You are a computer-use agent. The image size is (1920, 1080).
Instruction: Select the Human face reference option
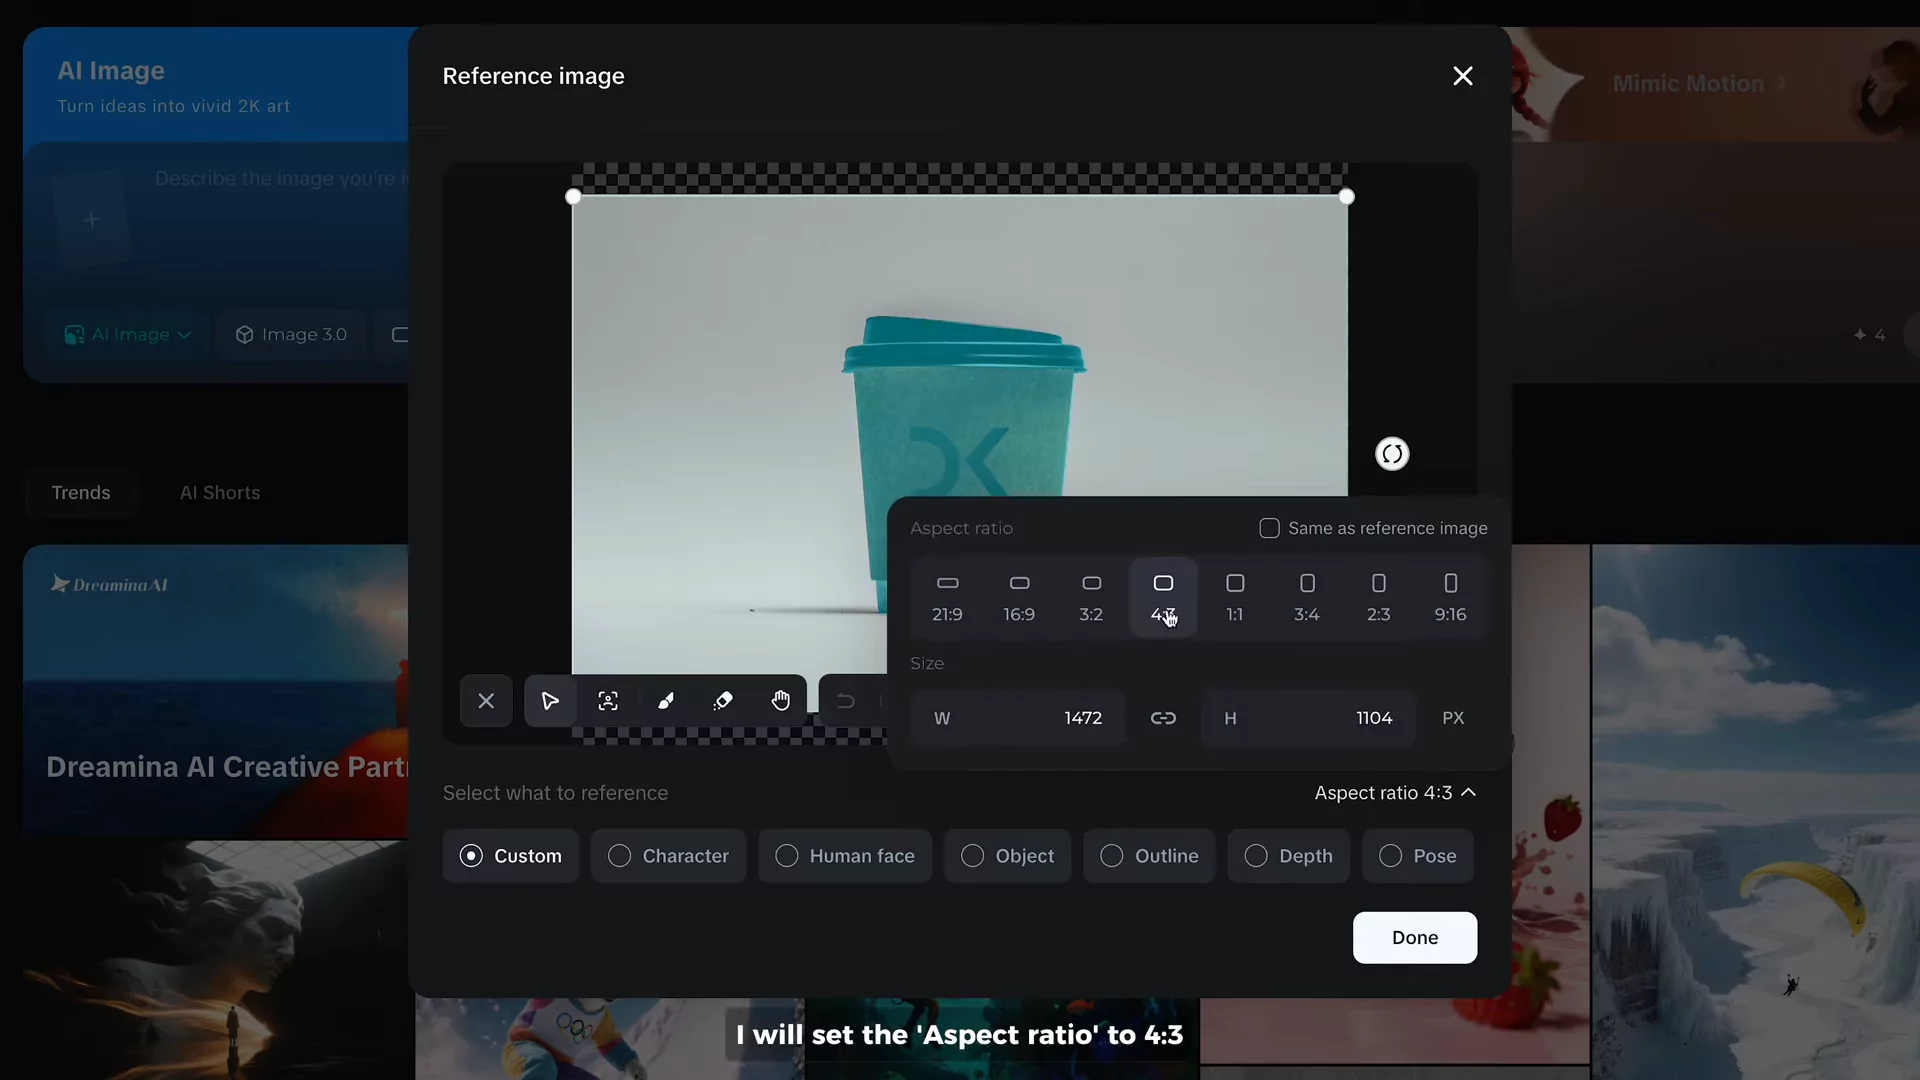(x=845, y=856)
